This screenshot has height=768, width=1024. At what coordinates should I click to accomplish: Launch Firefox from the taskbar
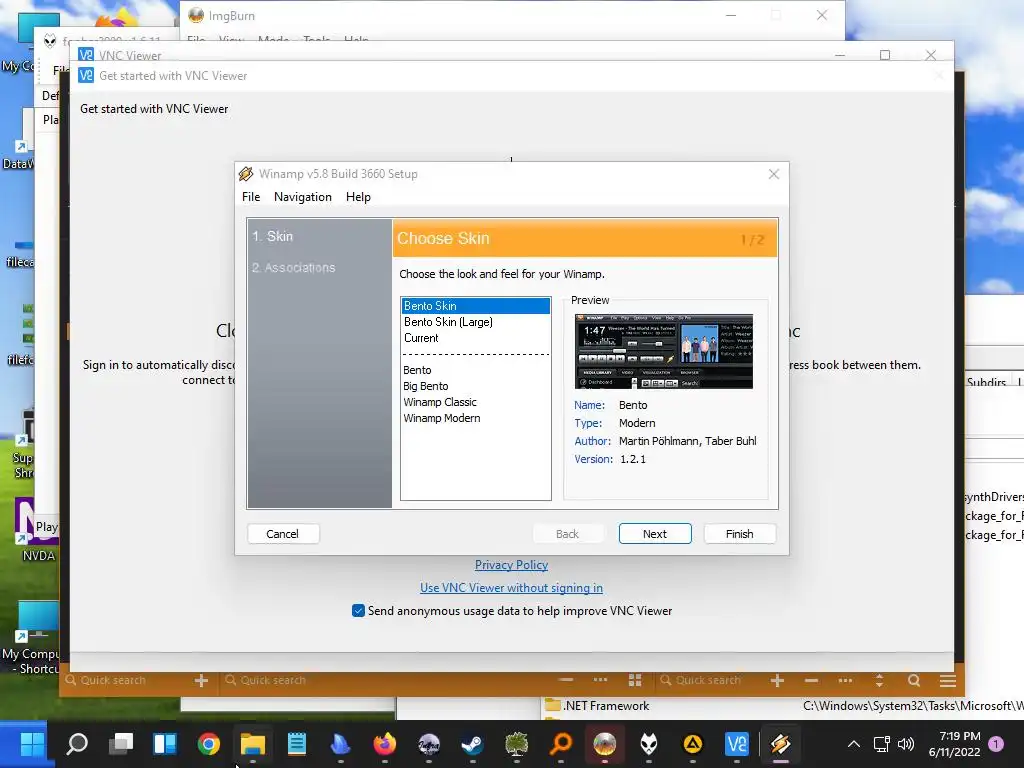[x=385, y=743]
